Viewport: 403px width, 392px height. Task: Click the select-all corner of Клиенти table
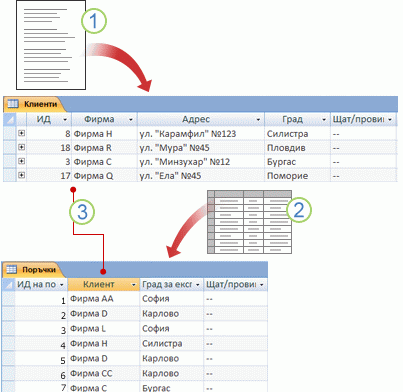point(10,119)
